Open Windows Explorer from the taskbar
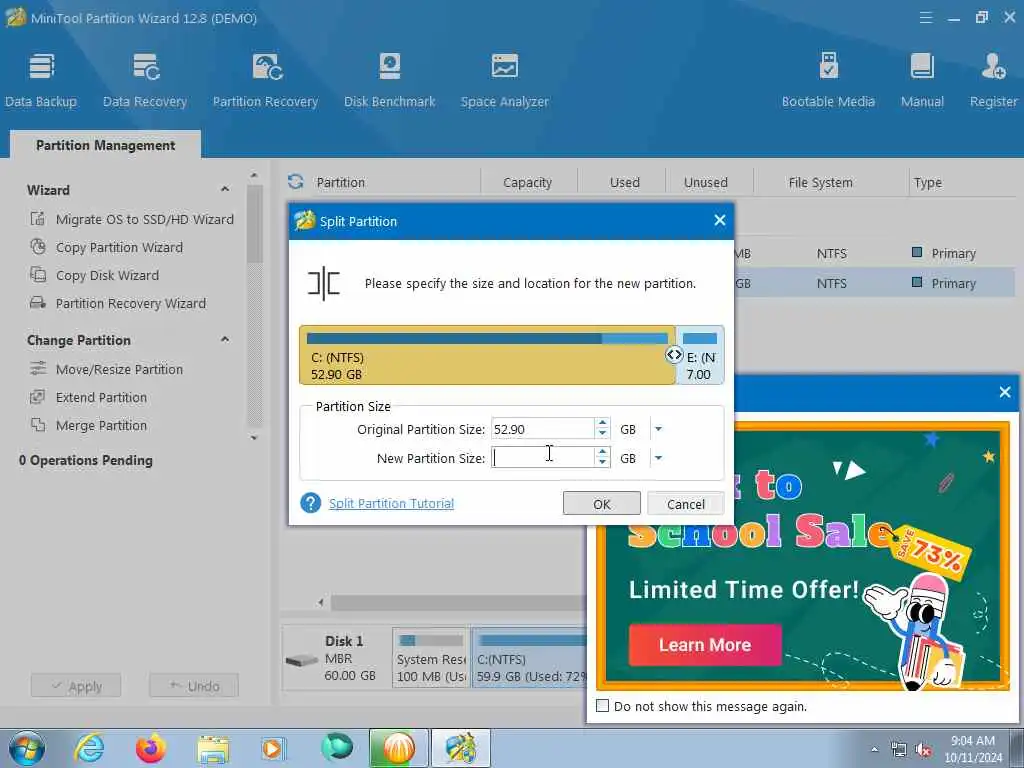 coord(213,748)
